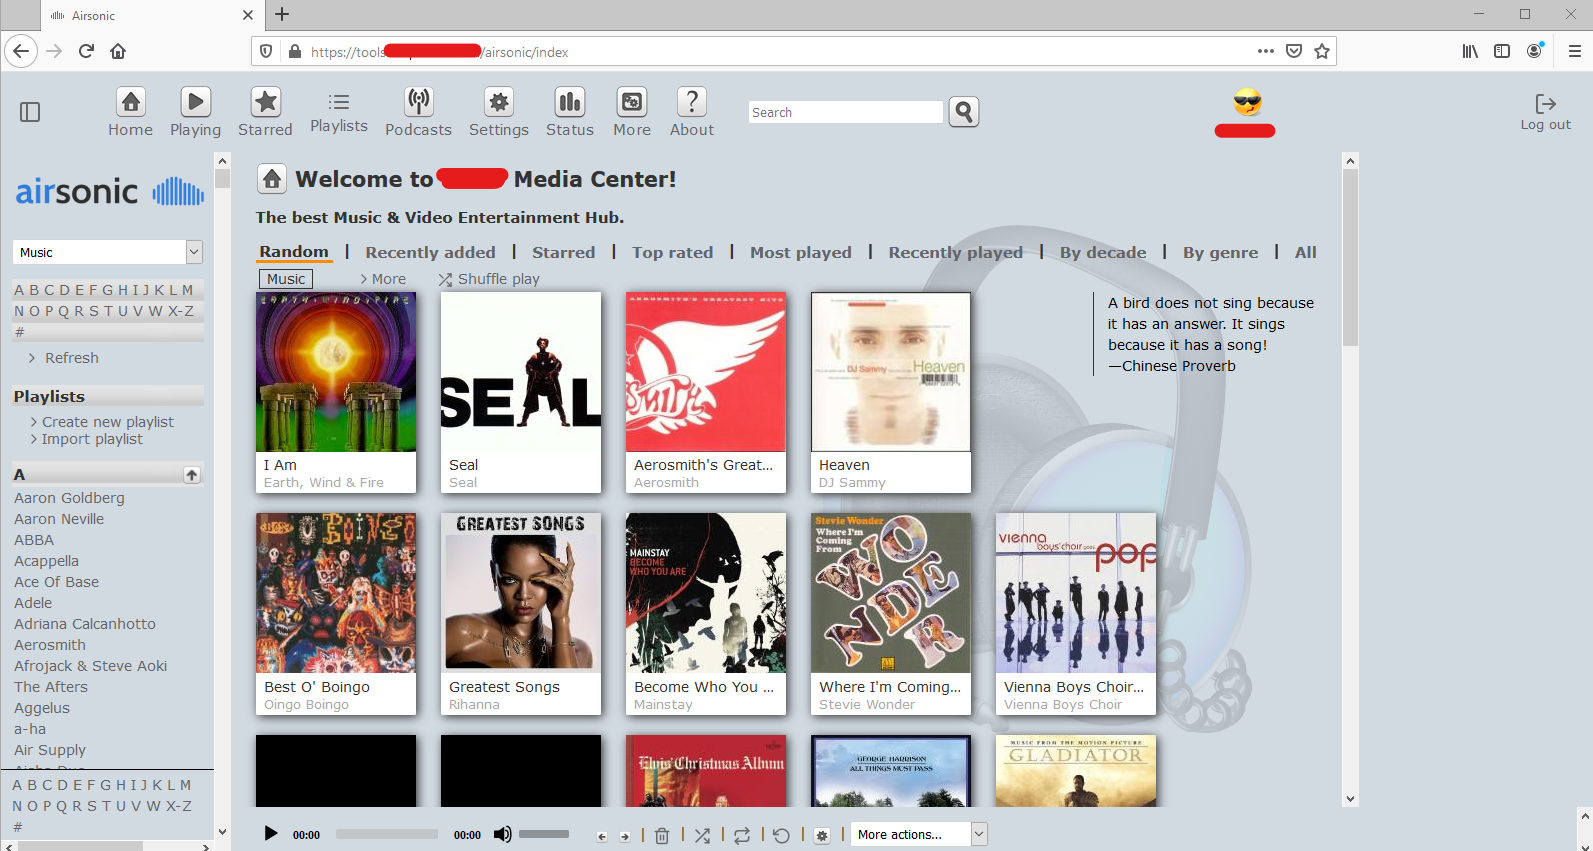Click home icon beside Welcome heading
Image resolution: width=1593 pixels, height=851 pixels.
point(272,179)
